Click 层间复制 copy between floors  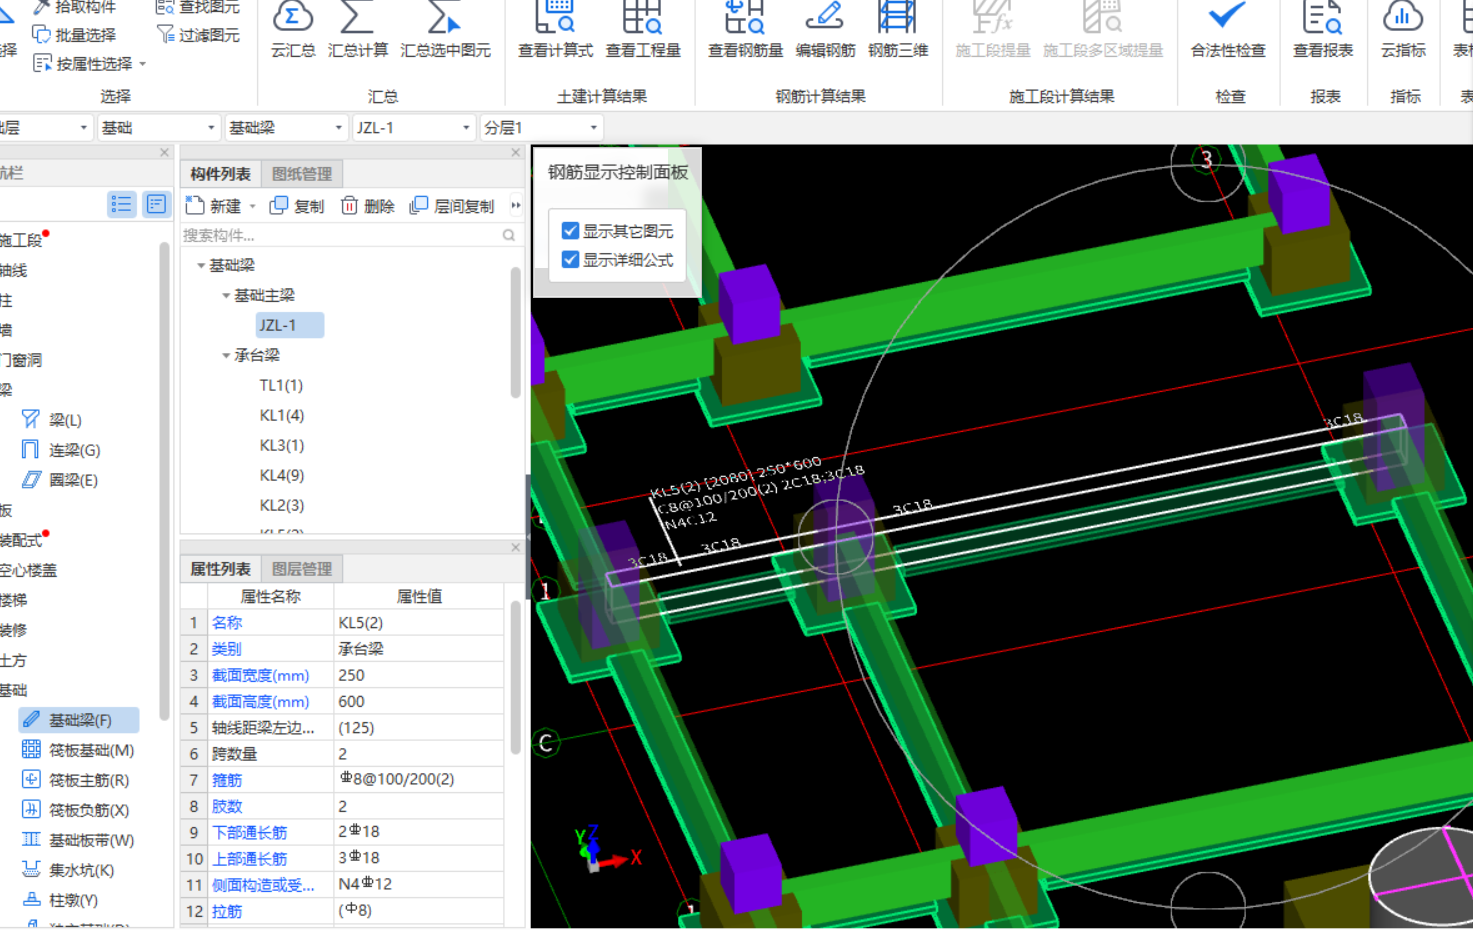point(452,206)
